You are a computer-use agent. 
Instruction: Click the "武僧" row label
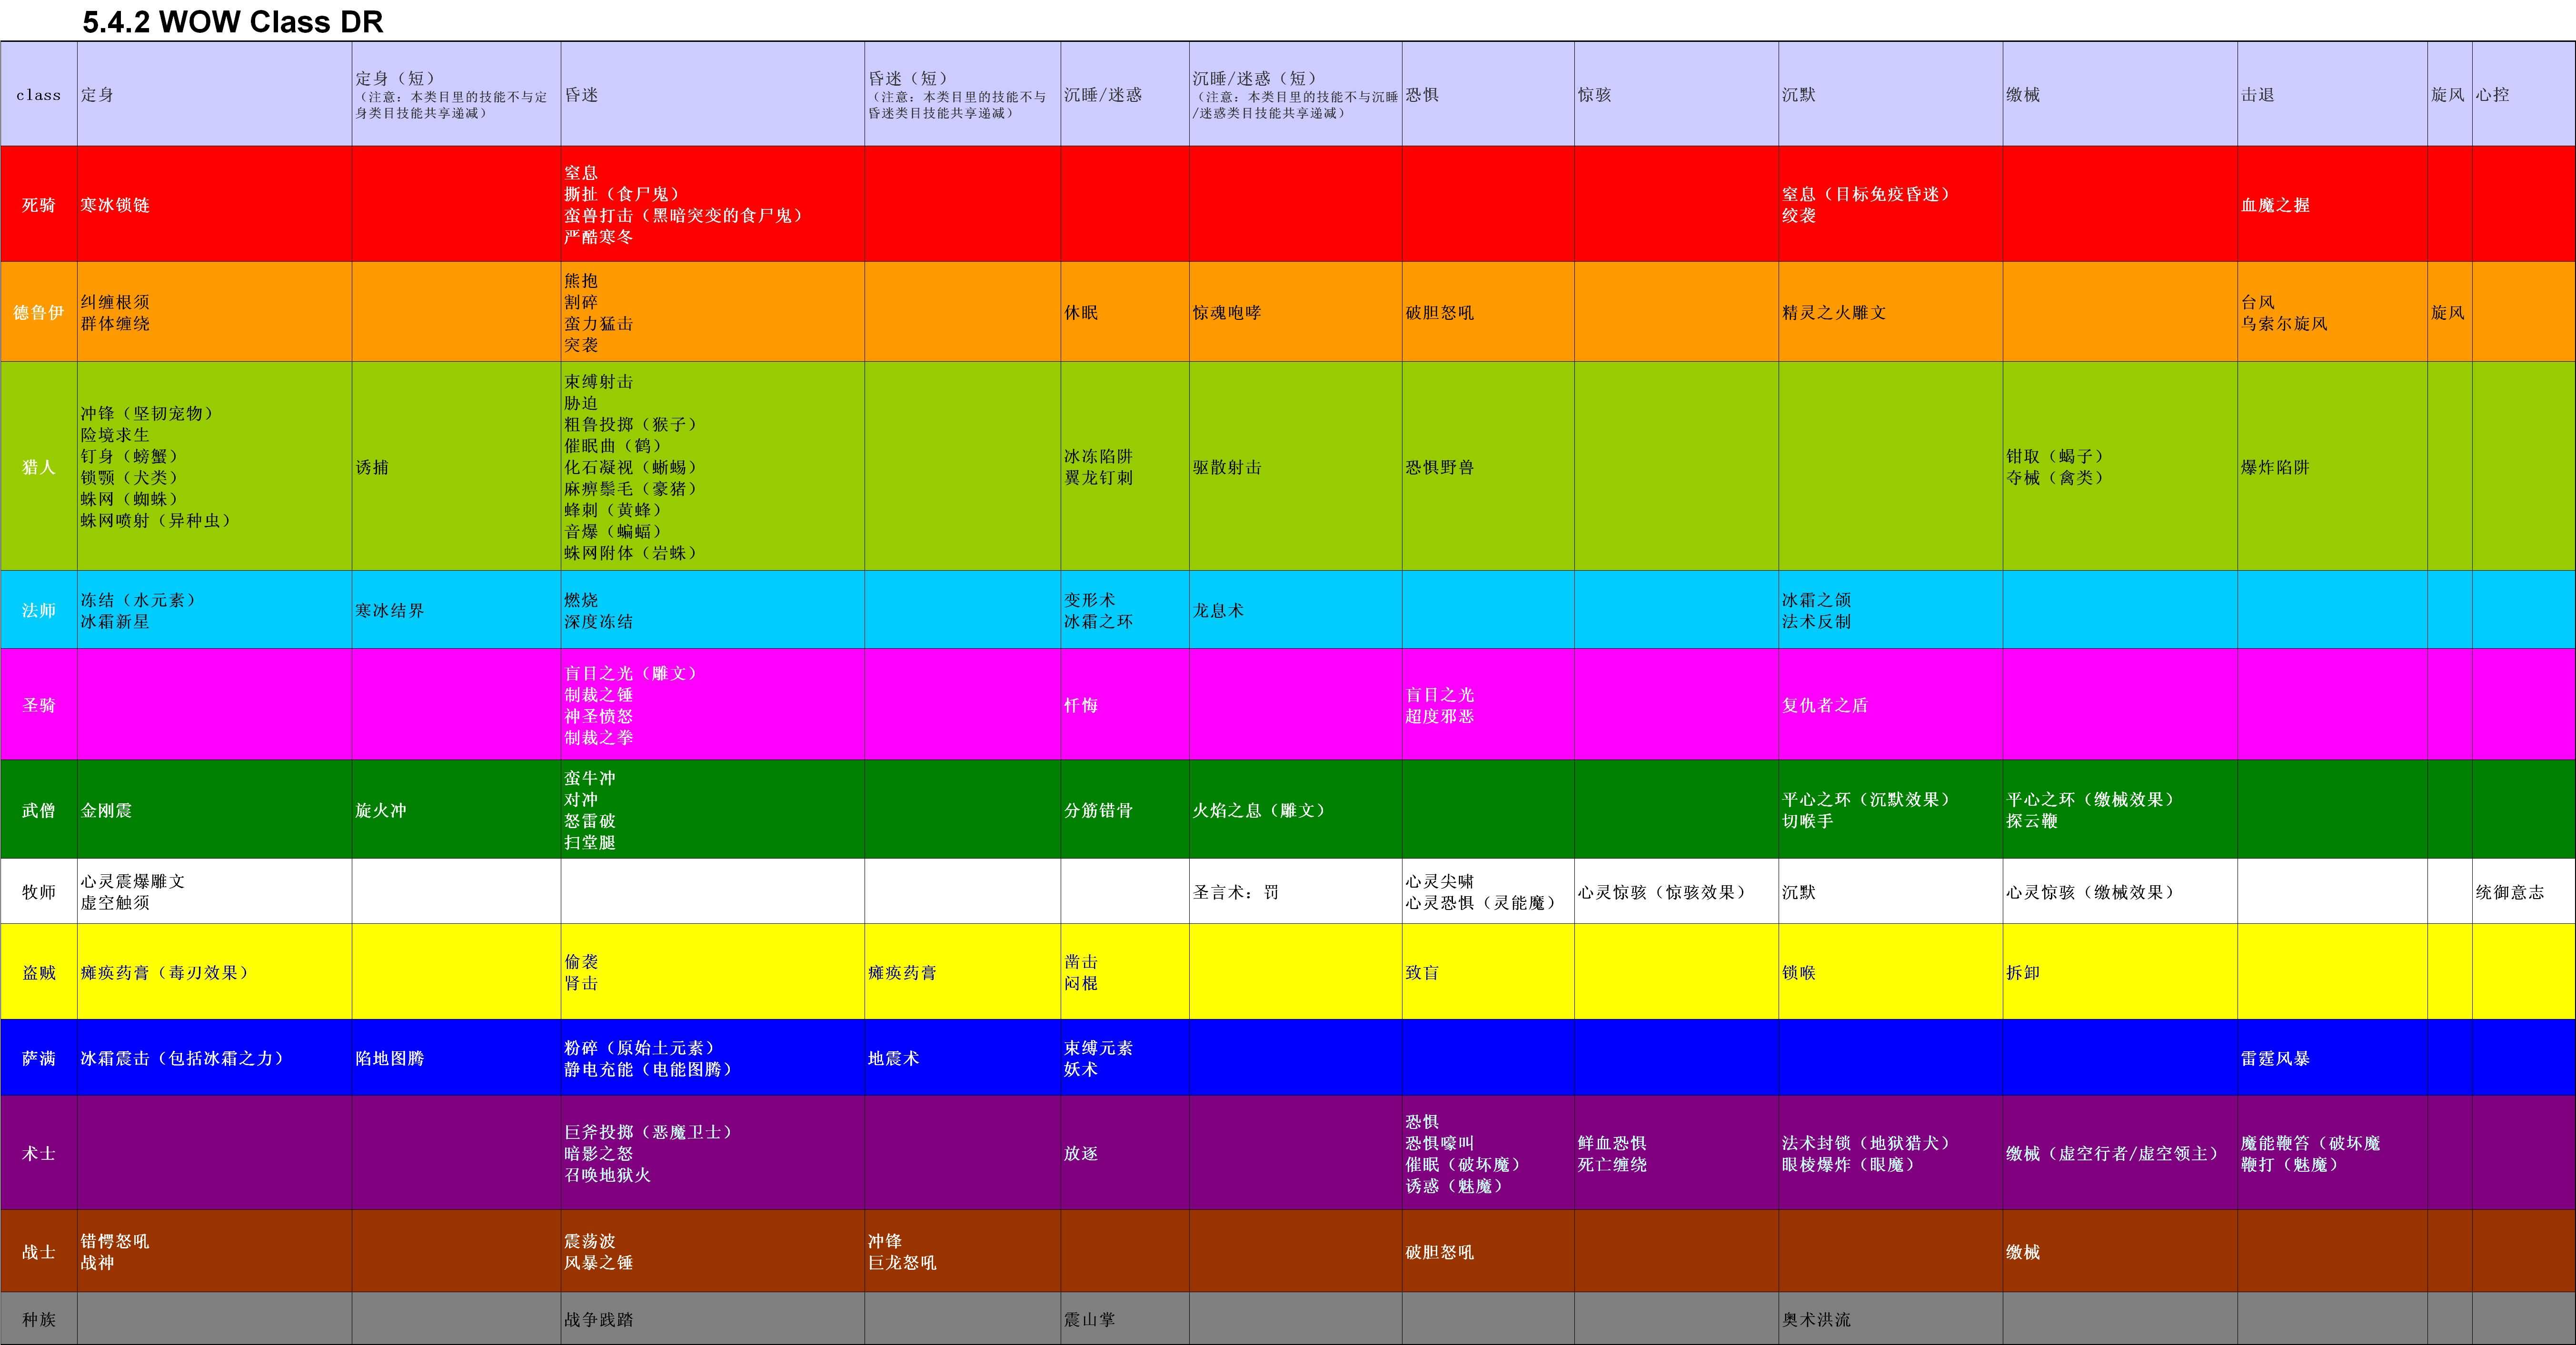39,810
